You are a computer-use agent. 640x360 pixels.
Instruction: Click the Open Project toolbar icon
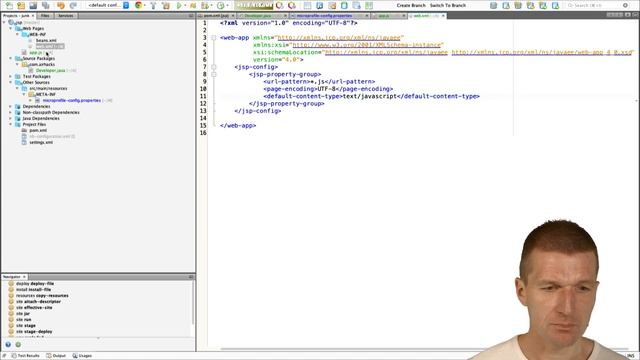pos(33,5)
